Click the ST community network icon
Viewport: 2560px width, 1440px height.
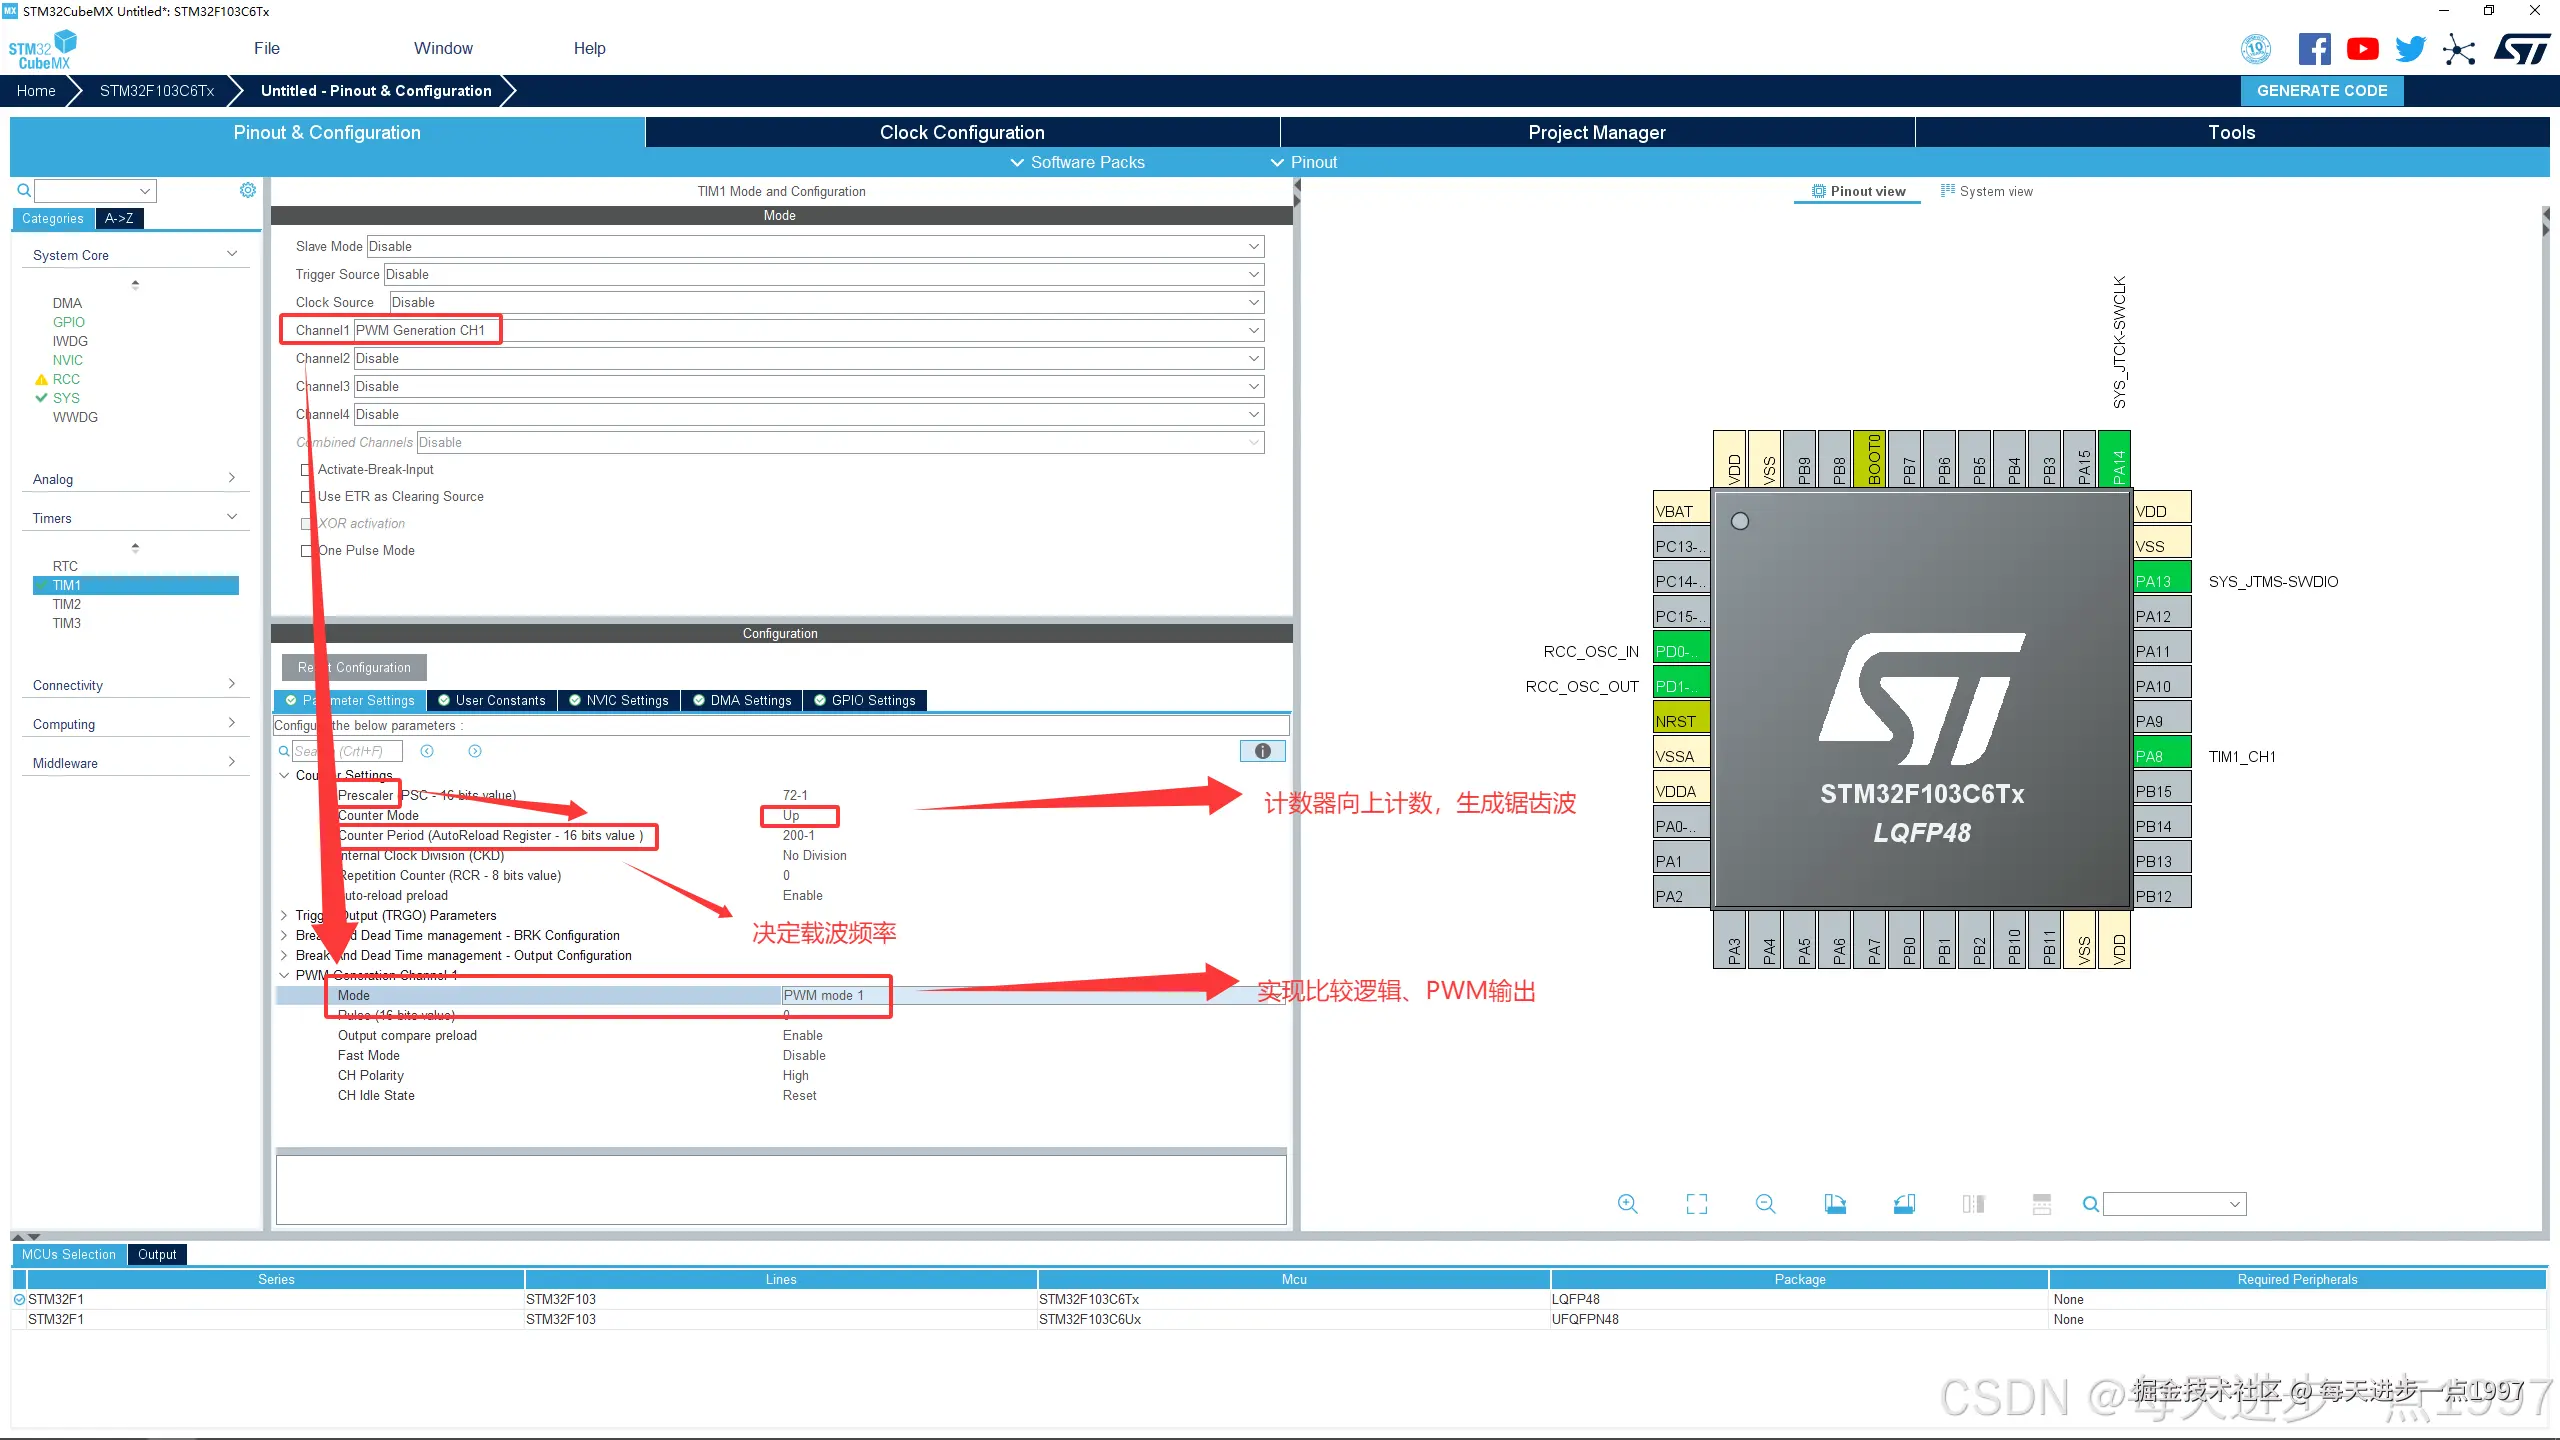point(2459,49)
